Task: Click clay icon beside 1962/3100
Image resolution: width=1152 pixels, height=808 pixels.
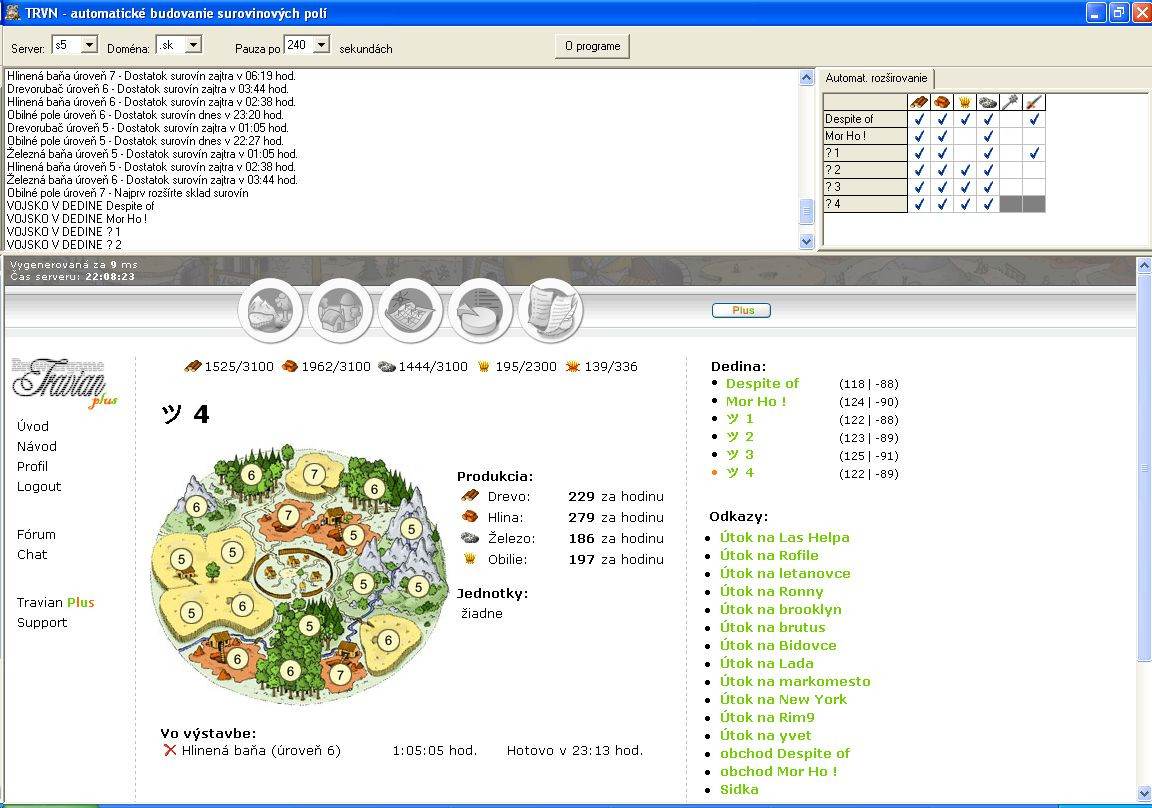Action: click(x=290, y=366)
